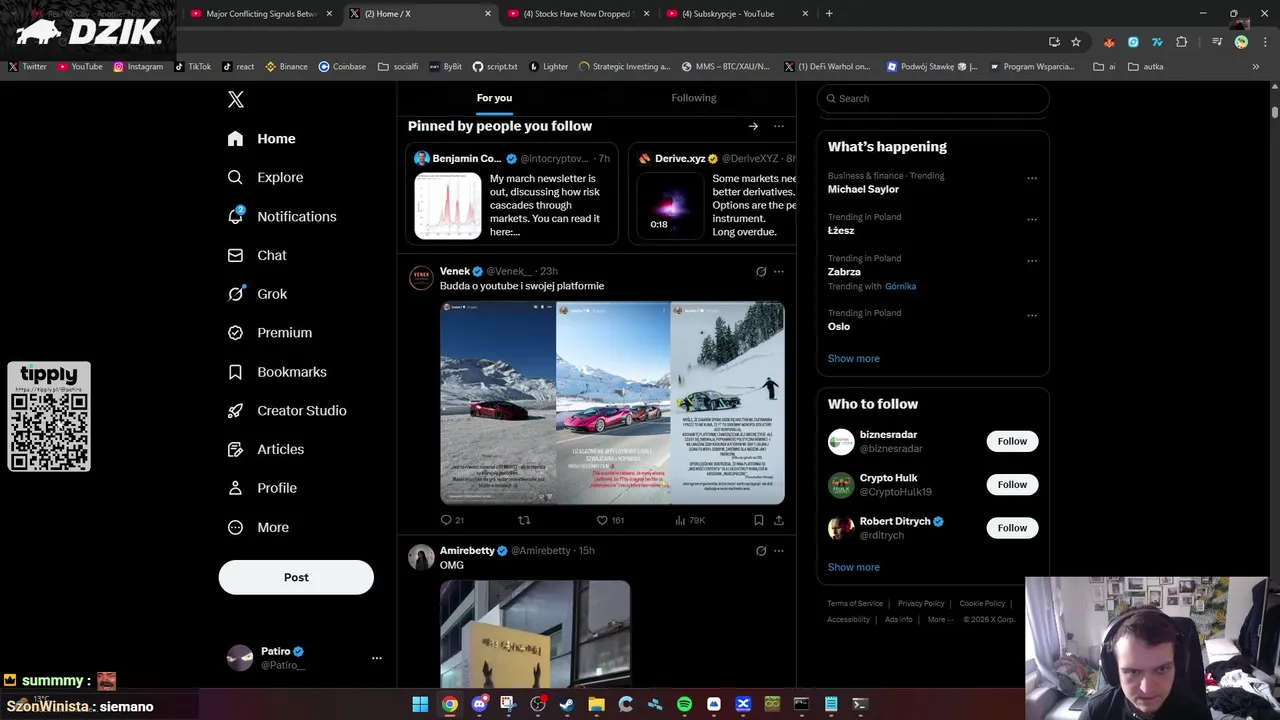Viewport: 1280px width, 720px height.
Task: Bookmark this page with the star icon
Action: [1076, 42]
